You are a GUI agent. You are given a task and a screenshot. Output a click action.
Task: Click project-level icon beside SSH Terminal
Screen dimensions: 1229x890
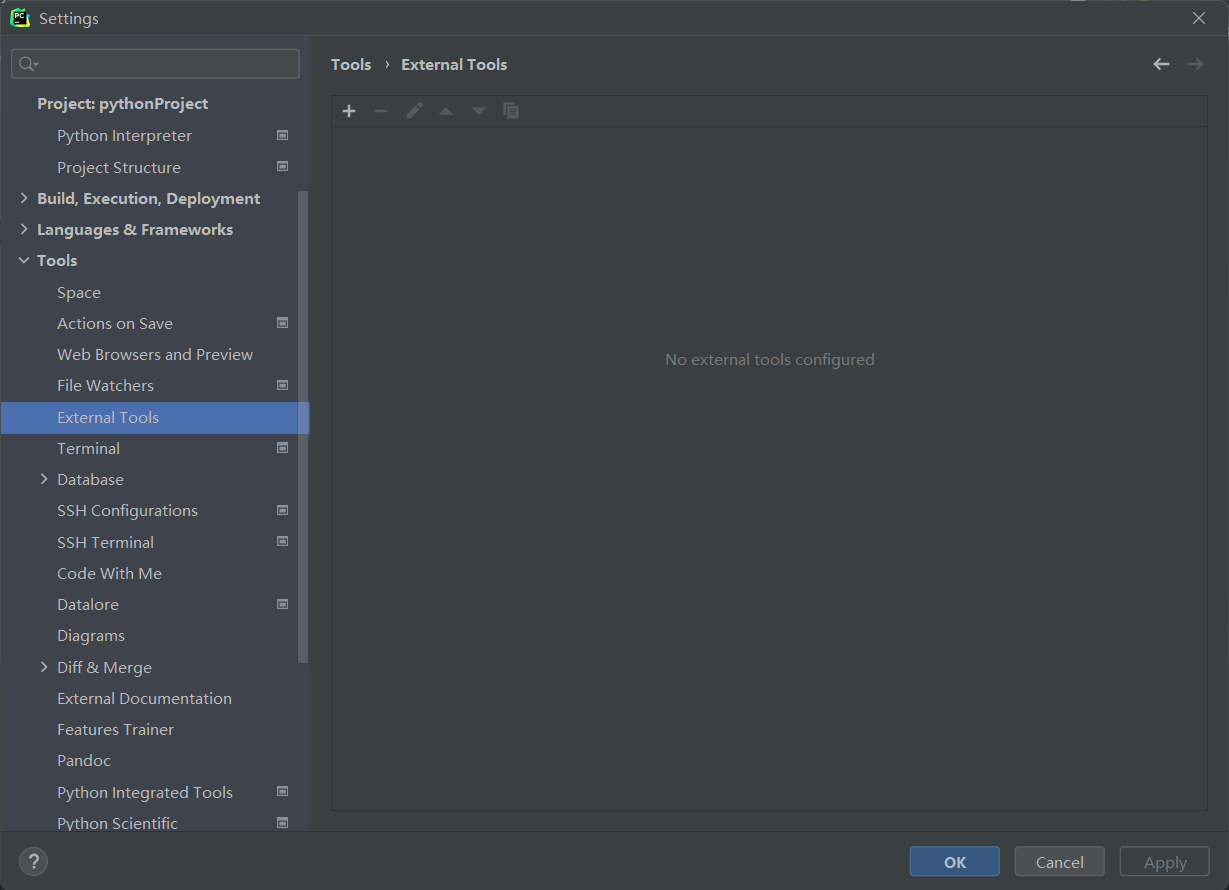[x=282, y=541]
